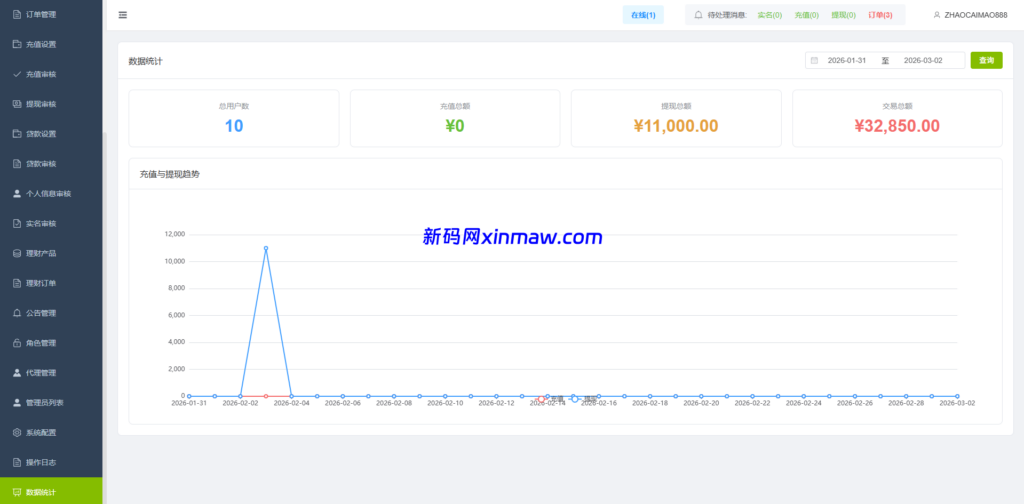Click the notification bell icon
Viewport: 1024px width, 504px height.
point(698,15)
